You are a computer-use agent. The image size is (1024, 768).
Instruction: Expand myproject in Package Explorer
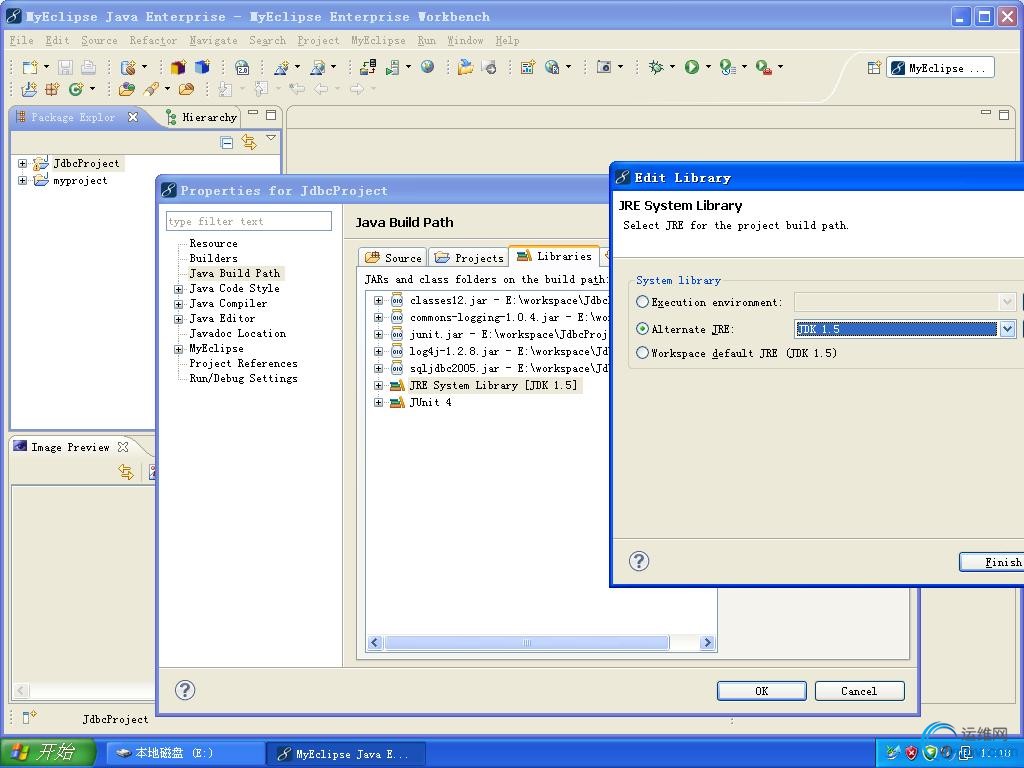pyautogui.click(x=23, y=180)
